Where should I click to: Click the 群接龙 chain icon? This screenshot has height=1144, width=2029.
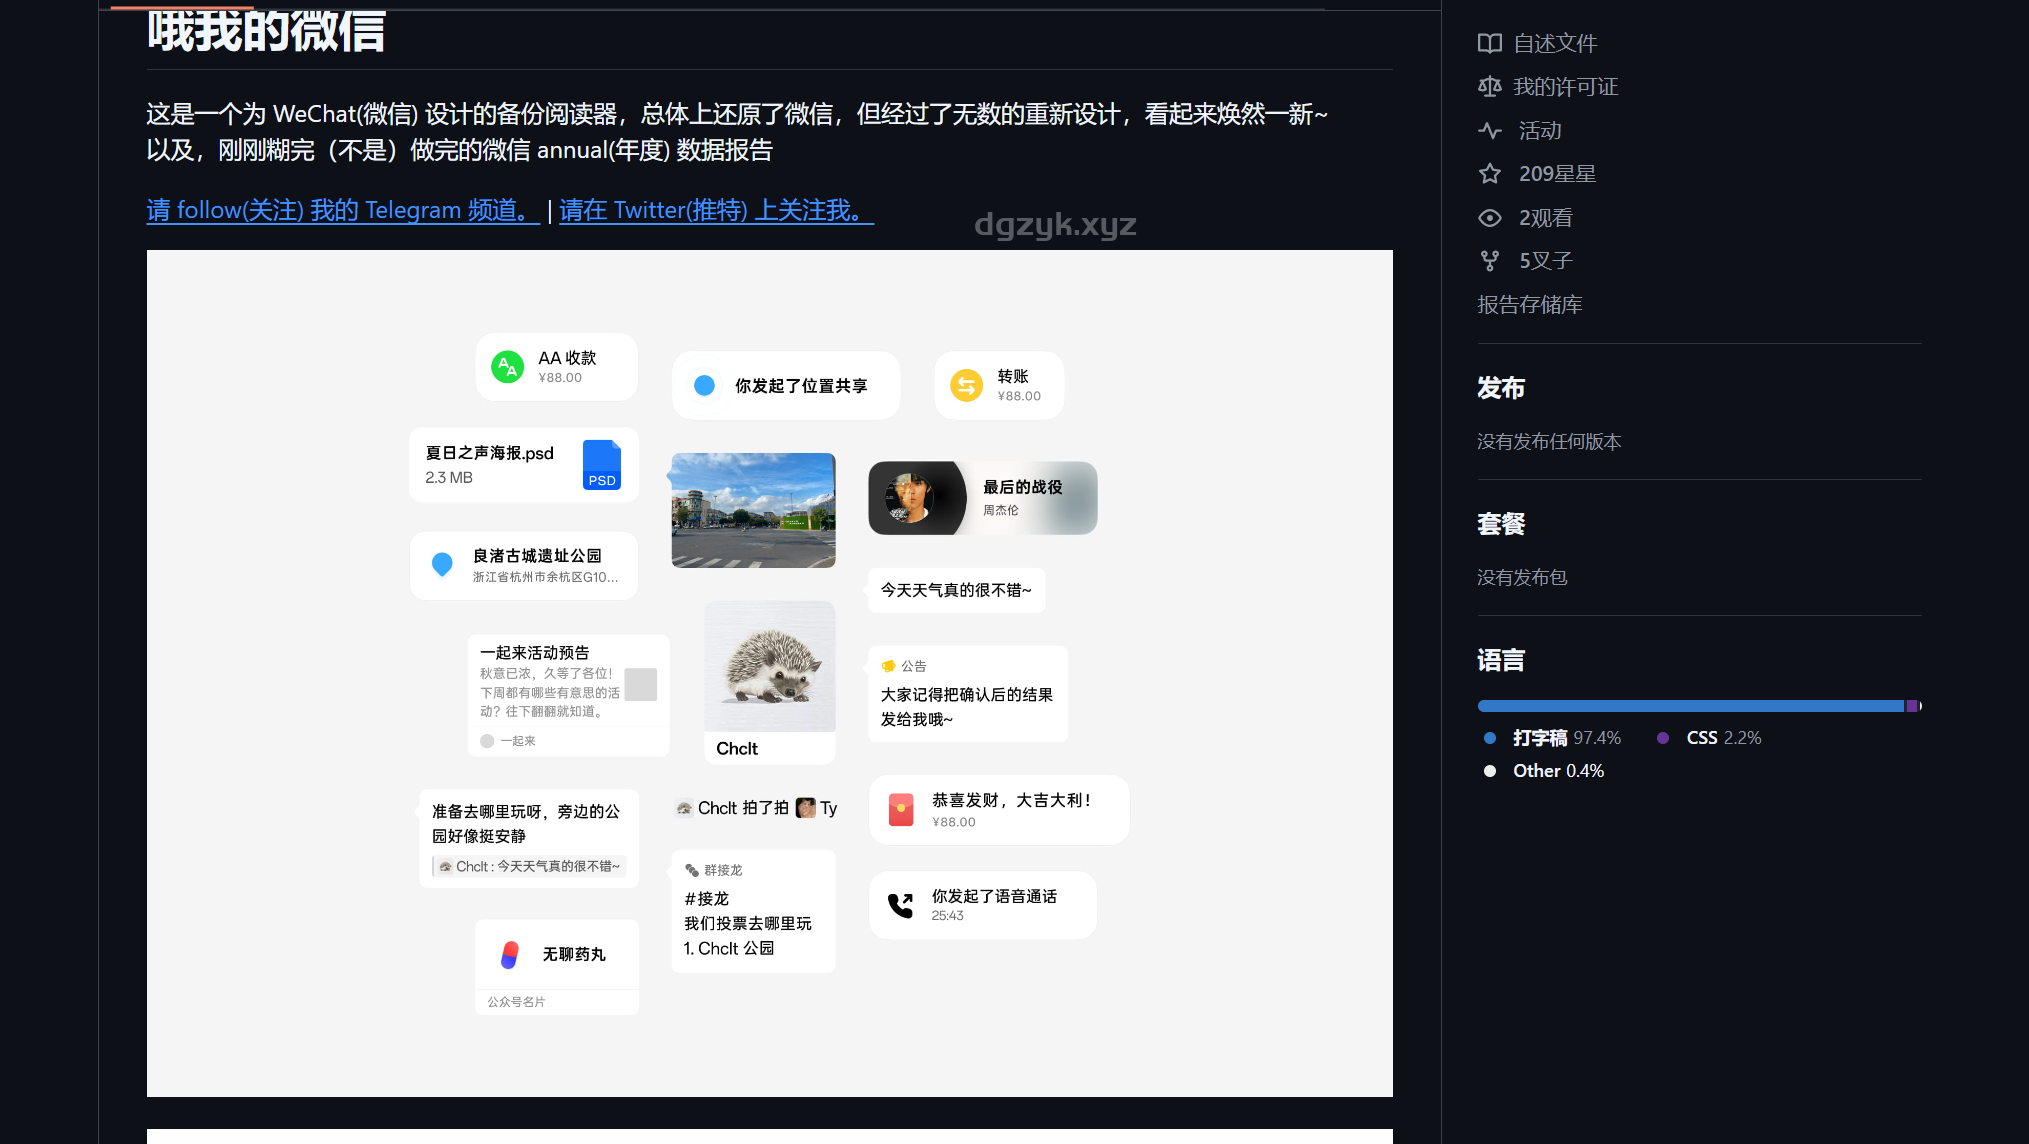click(x=691, y=870)
